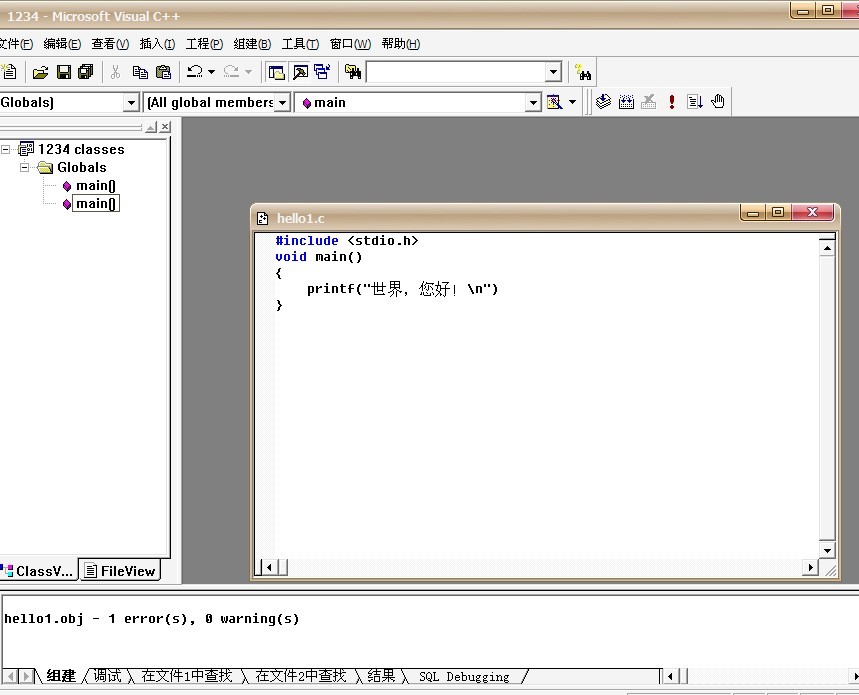Open the 工具 (Tools) menu
The height and width of the screenshot is (695, 859).
tap(300, 44)
